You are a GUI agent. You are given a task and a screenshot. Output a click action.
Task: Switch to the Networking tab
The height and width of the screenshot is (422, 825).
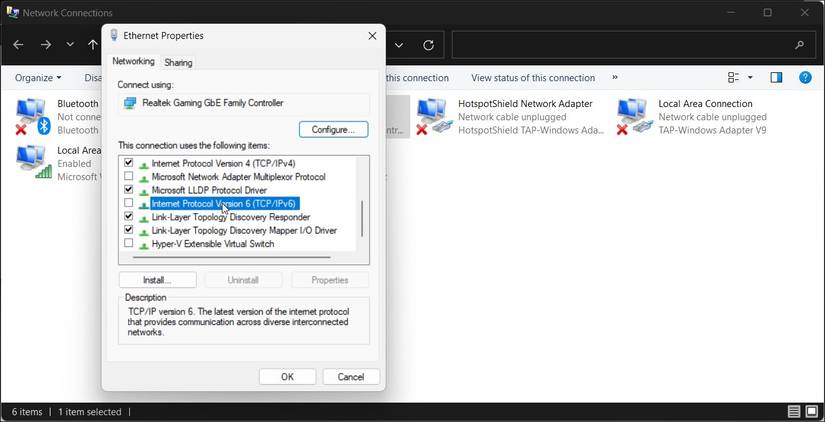(x=134, y=62)
